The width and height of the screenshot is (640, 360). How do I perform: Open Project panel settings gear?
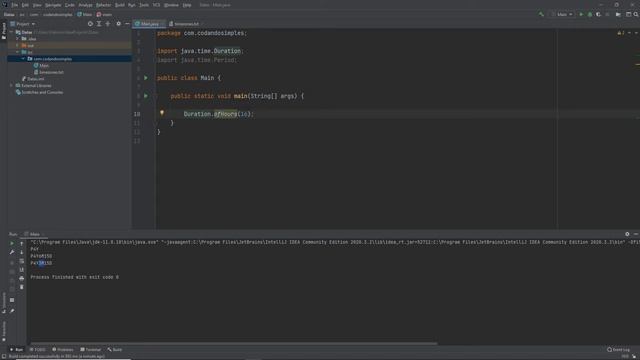tap(118, 24)
